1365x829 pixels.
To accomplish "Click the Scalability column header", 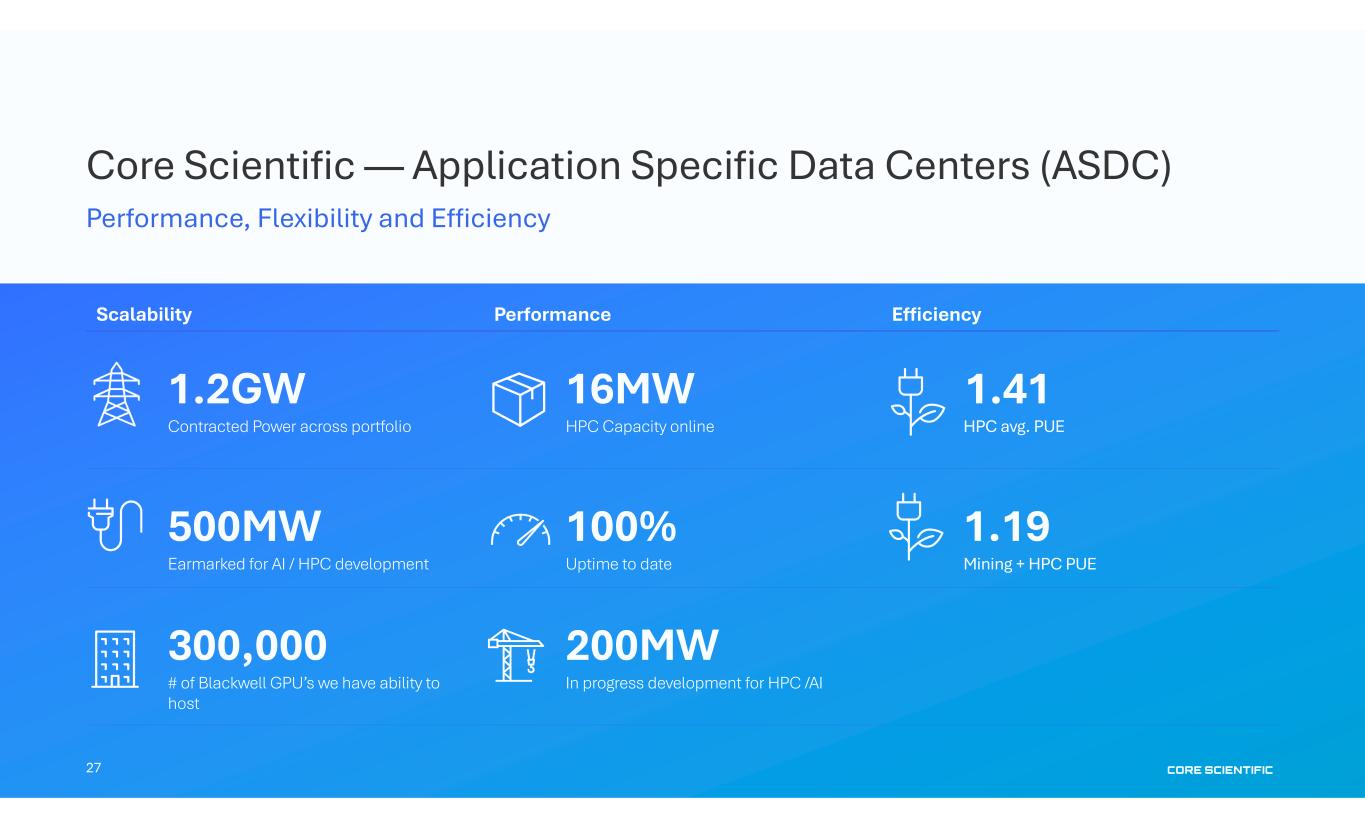I will (x=144, y=315).
